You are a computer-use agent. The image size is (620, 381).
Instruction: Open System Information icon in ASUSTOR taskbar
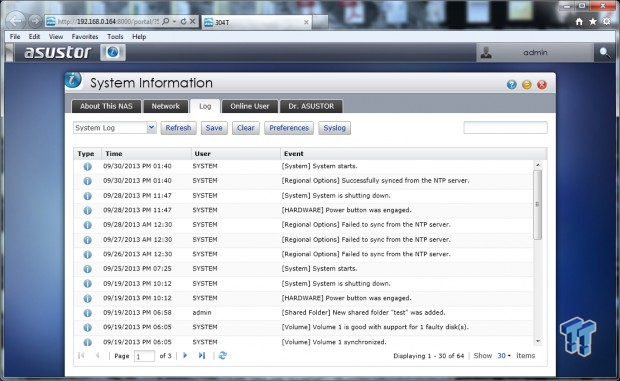point(113,52)
